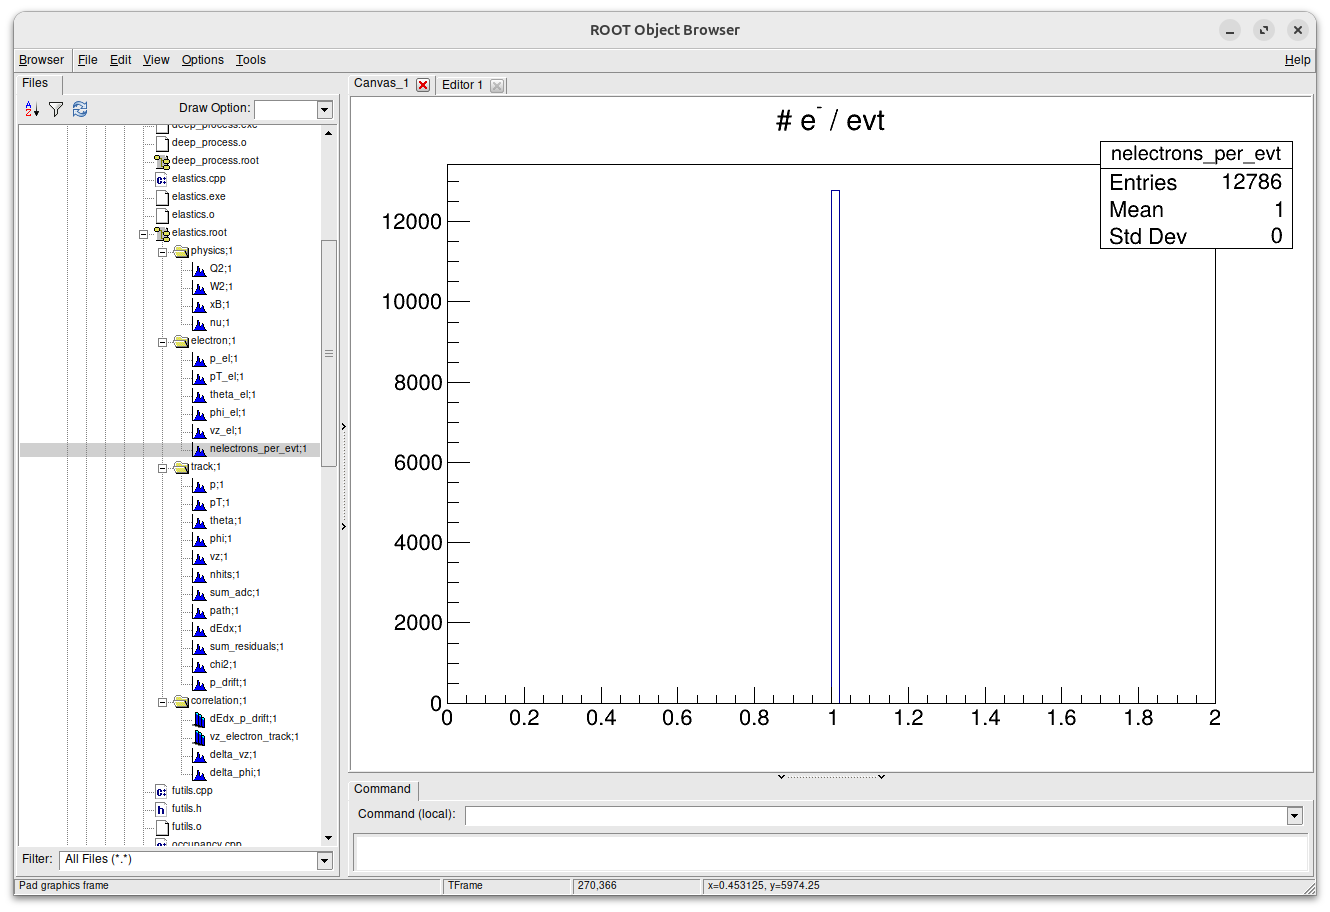This screenshot has height=912, width=1330.
Task: Open the Filter file type dropdown
Action: [x=324, y=860]
